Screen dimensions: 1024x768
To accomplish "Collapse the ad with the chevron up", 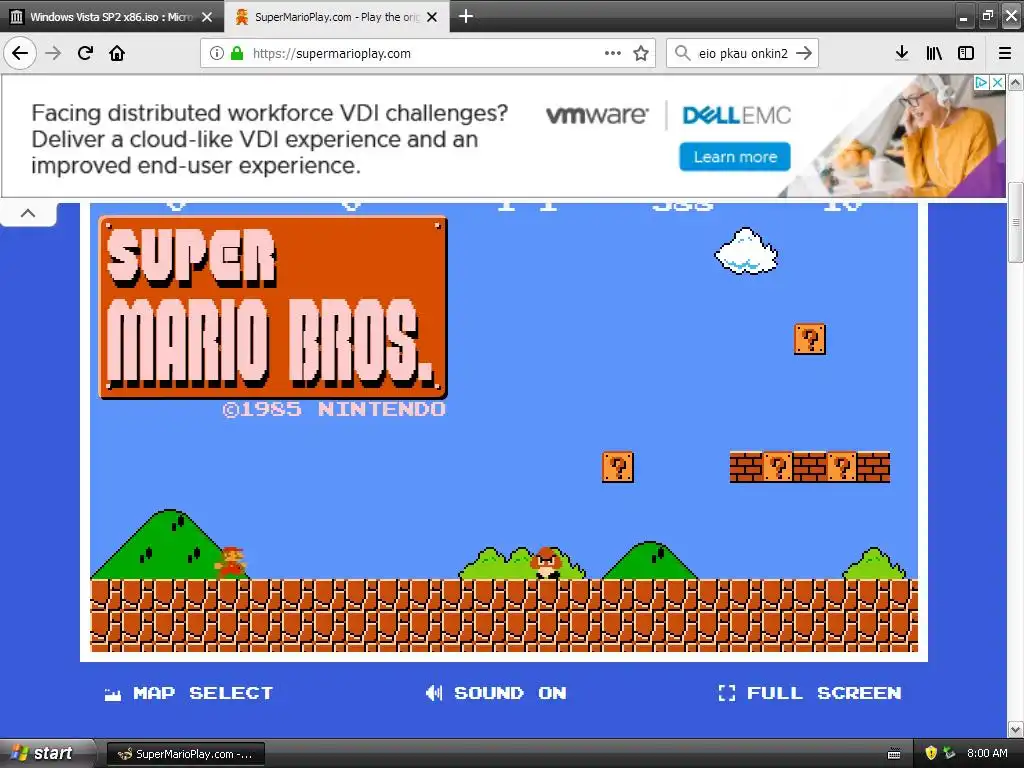I will pos(28,213).
